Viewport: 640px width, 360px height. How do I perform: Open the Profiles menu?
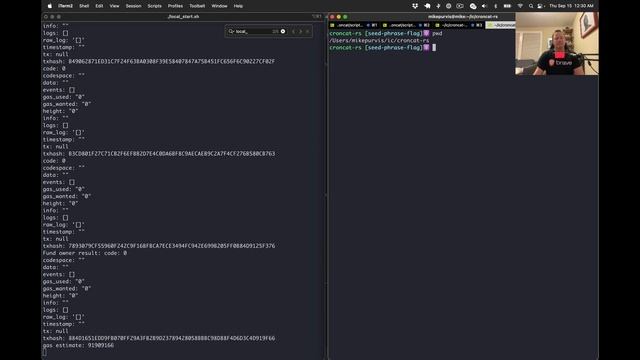click(x=176, y=6)
